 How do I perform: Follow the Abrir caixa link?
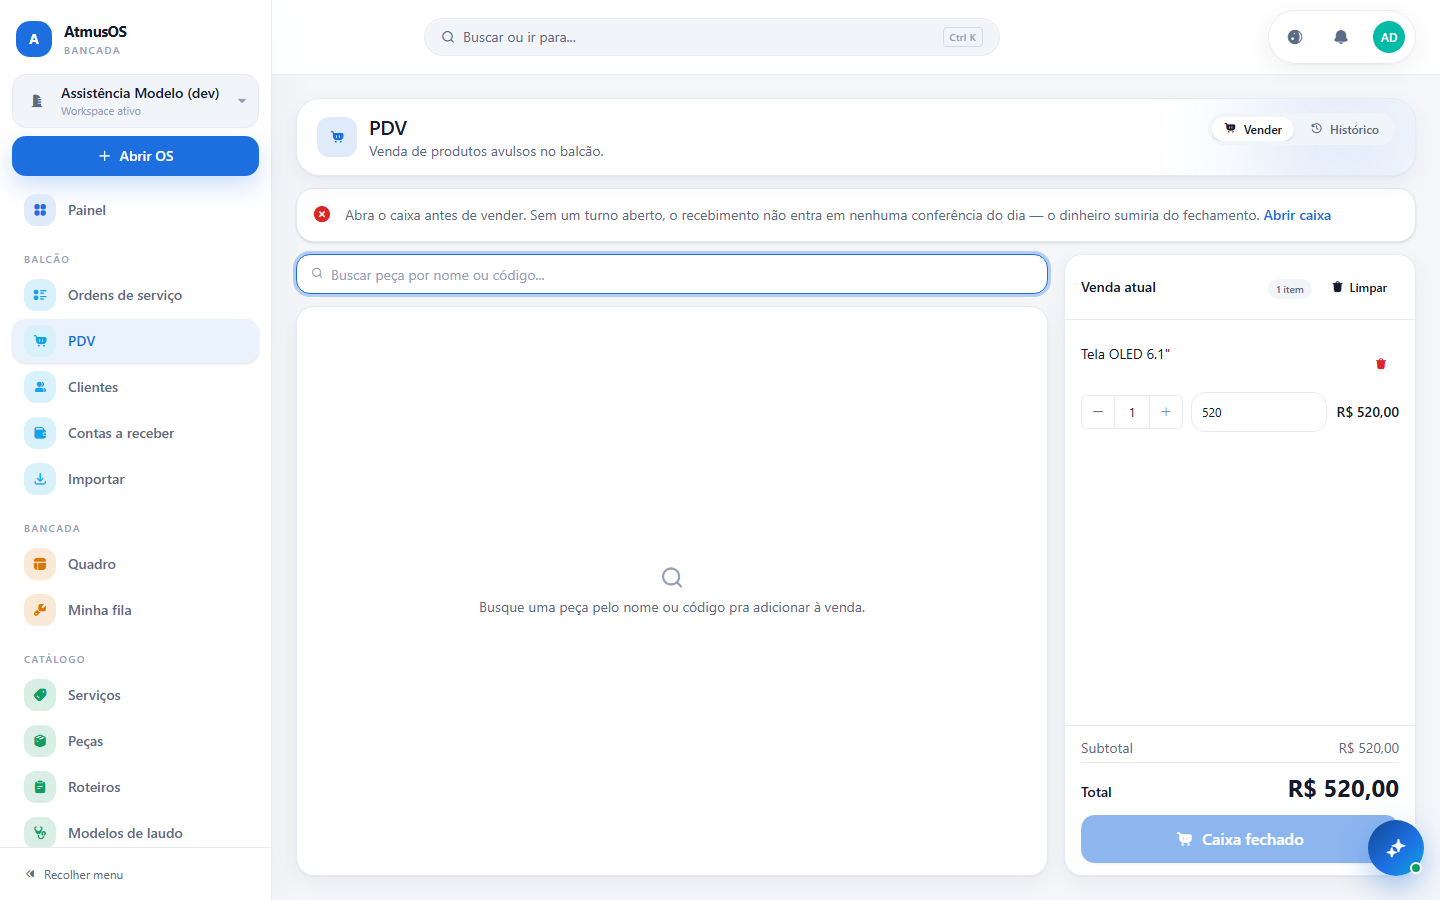coord(1297,215)
